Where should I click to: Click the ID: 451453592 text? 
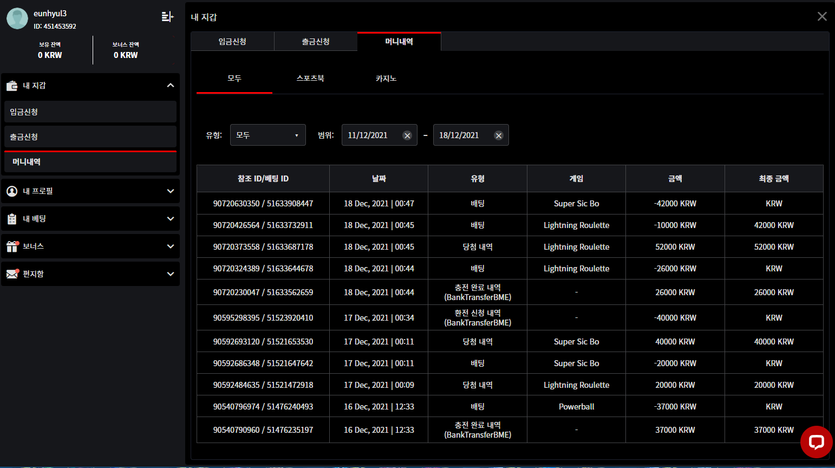tap(55, 26)
